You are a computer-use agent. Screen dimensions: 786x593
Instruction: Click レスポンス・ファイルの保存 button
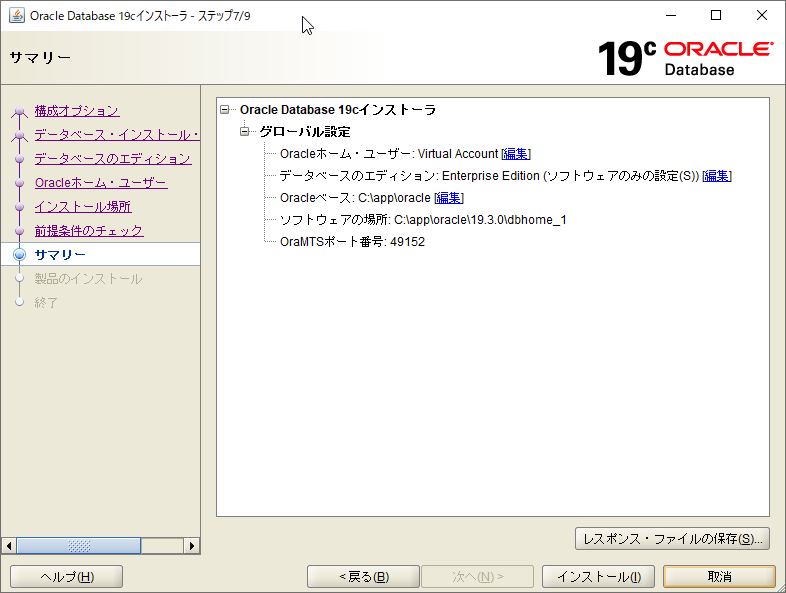(672, 539)
